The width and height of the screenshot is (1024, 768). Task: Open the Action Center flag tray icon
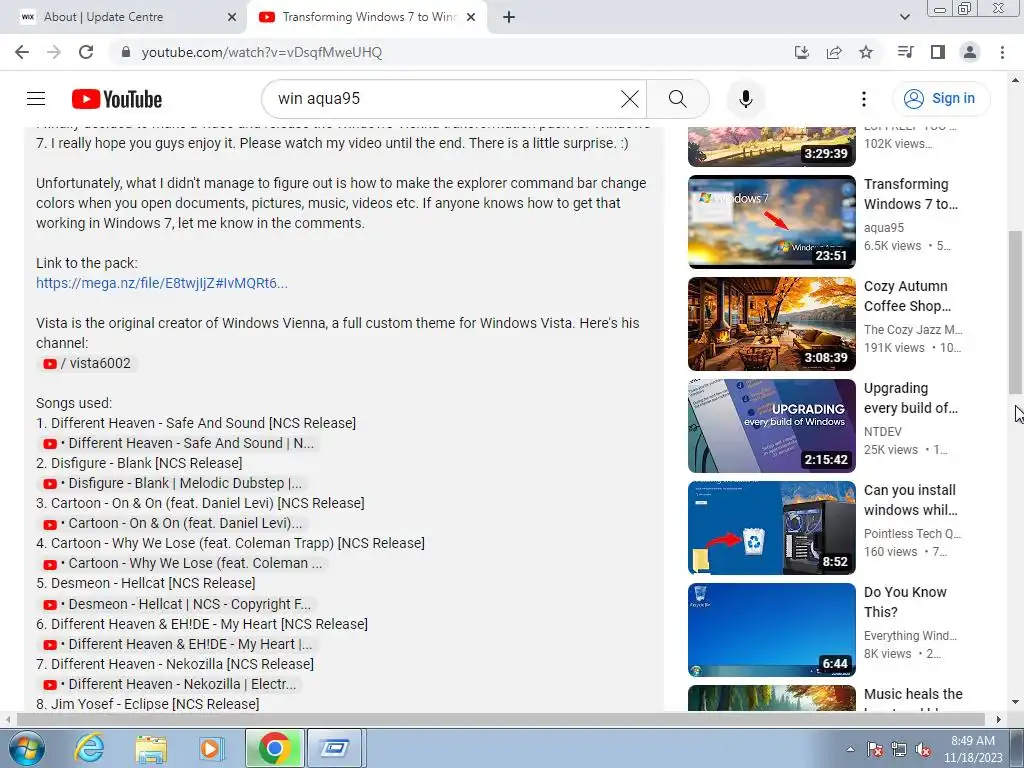(875, 748)
